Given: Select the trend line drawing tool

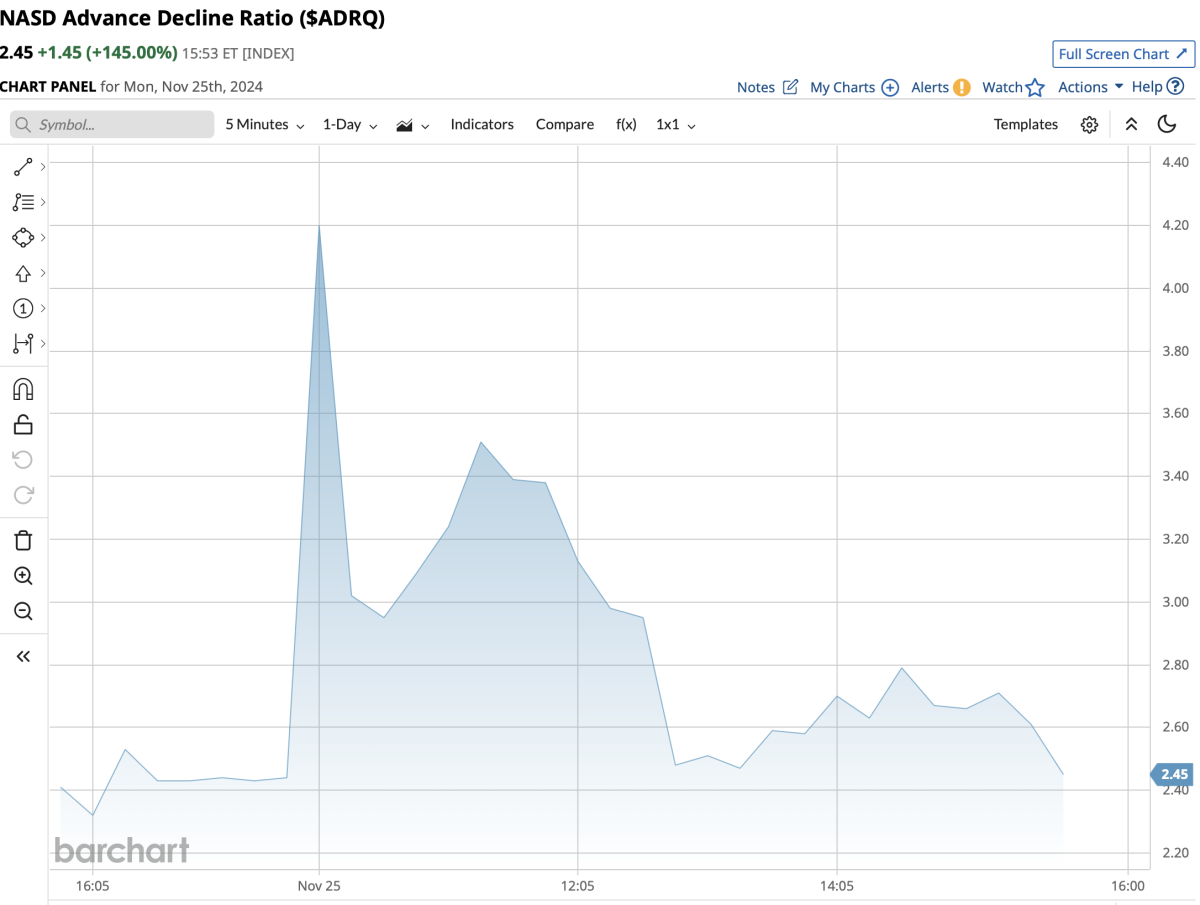Looking at the screenshot, I should pos(23,166).
